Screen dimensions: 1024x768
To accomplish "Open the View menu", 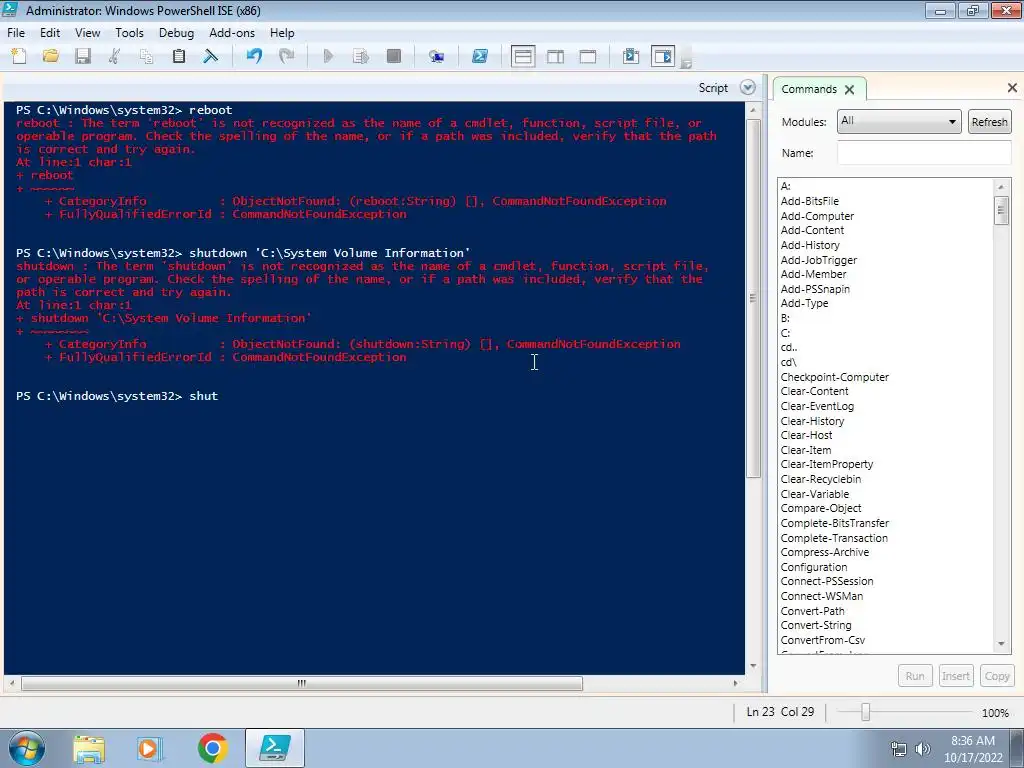I will click(x=88, y=33).
